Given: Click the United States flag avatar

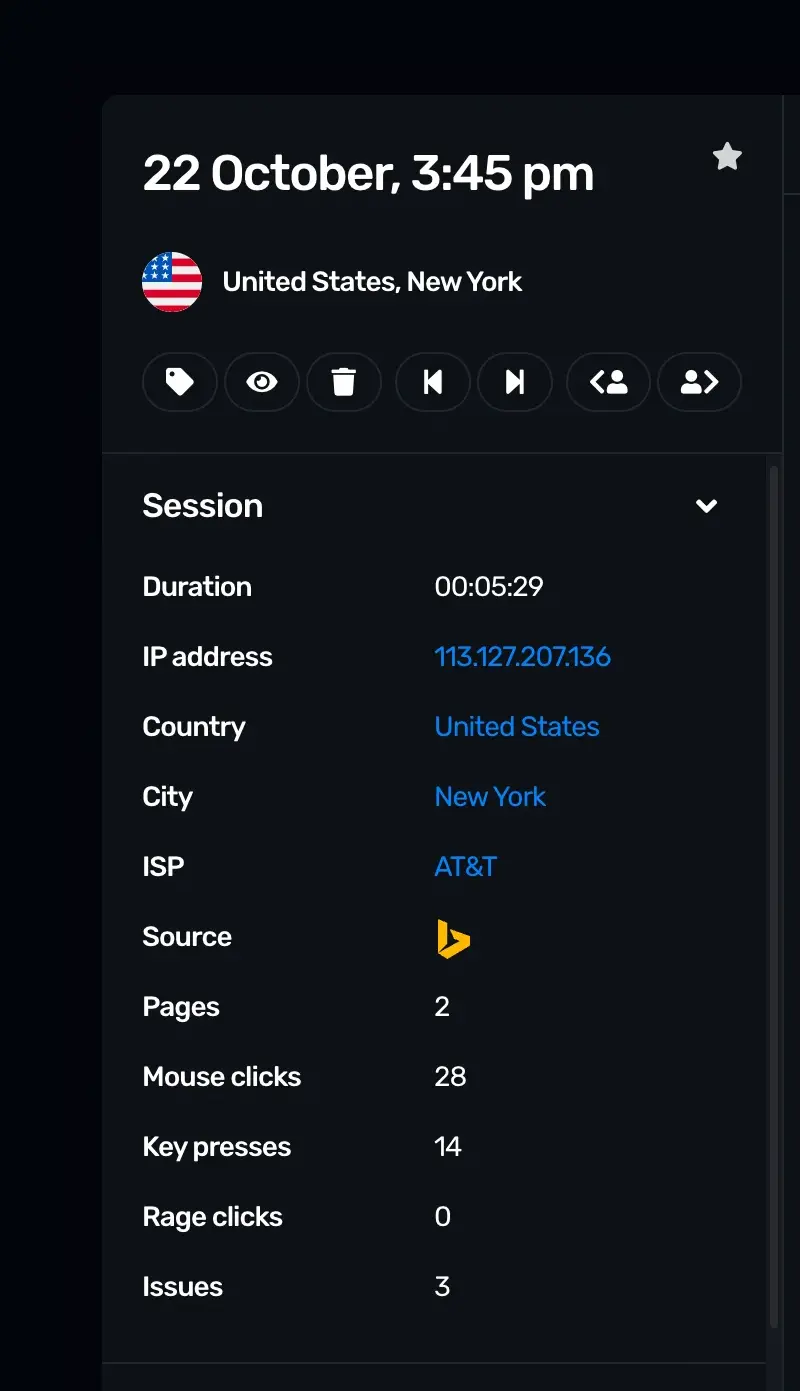Looking at the screenshot, I should pos(172,281).
